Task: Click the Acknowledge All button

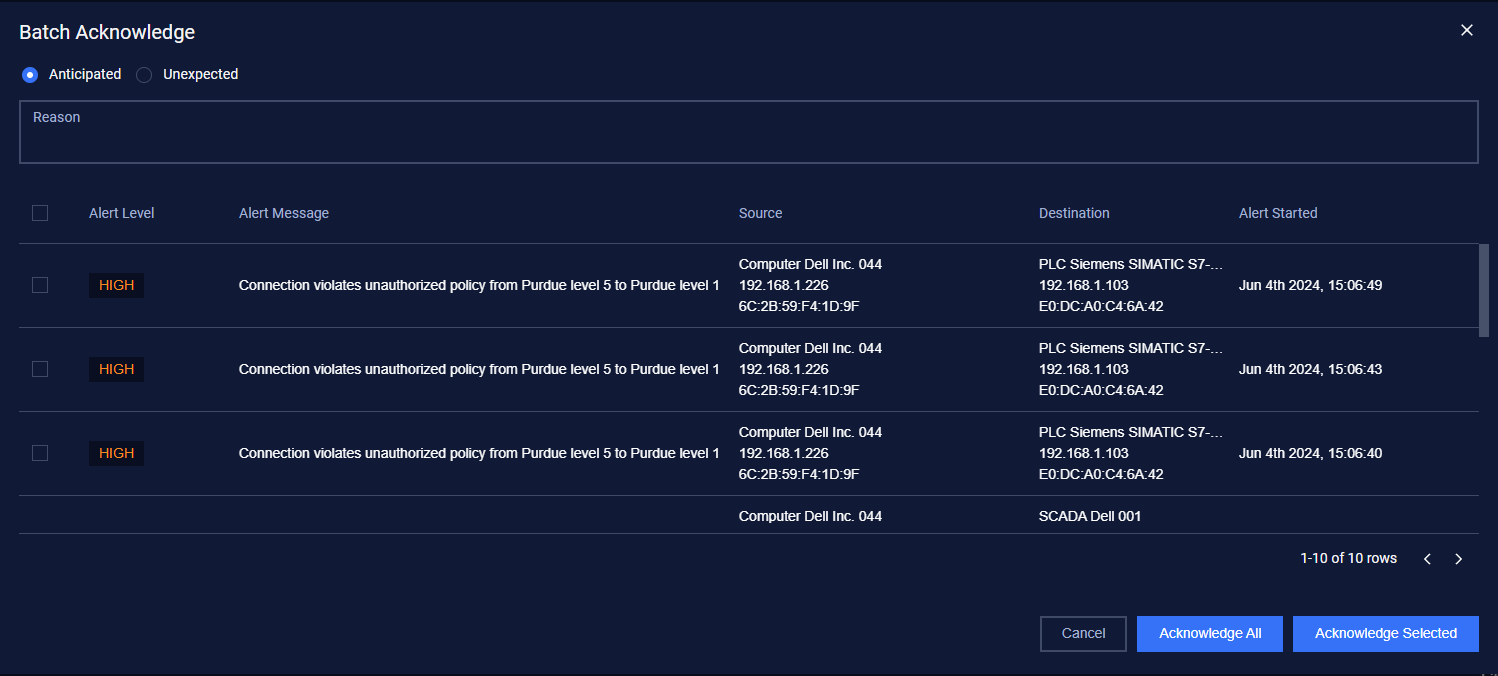Action: [1210, 634]
